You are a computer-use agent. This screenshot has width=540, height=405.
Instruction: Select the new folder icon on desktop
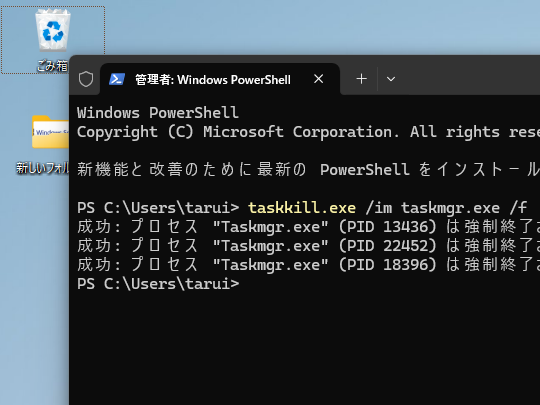click(x=50, y=132)
